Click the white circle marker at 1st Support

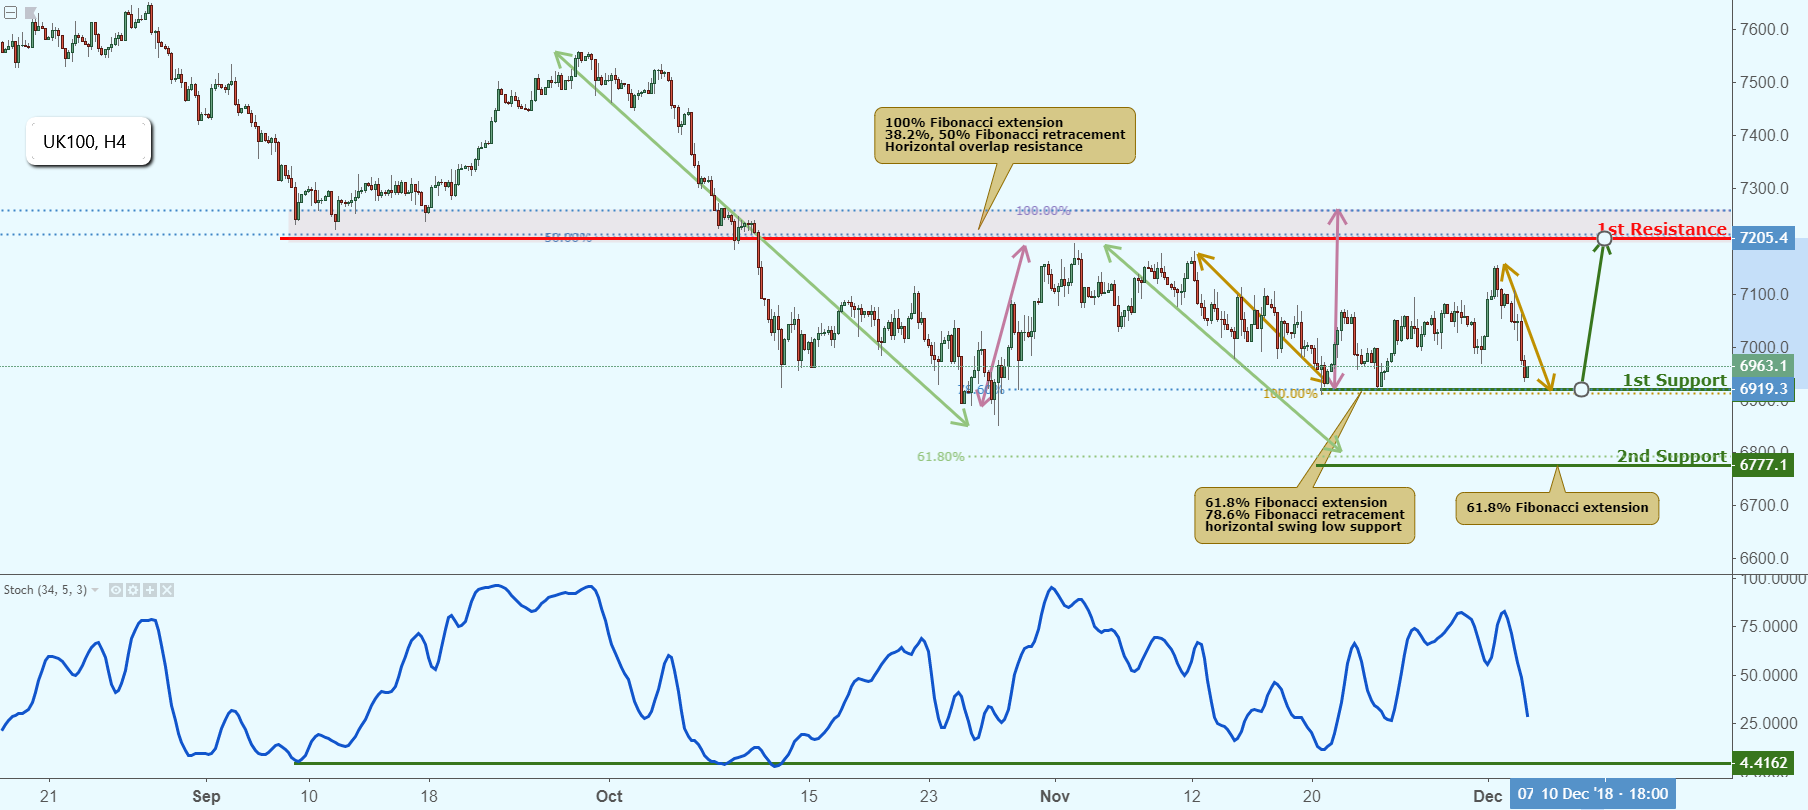1581,389
